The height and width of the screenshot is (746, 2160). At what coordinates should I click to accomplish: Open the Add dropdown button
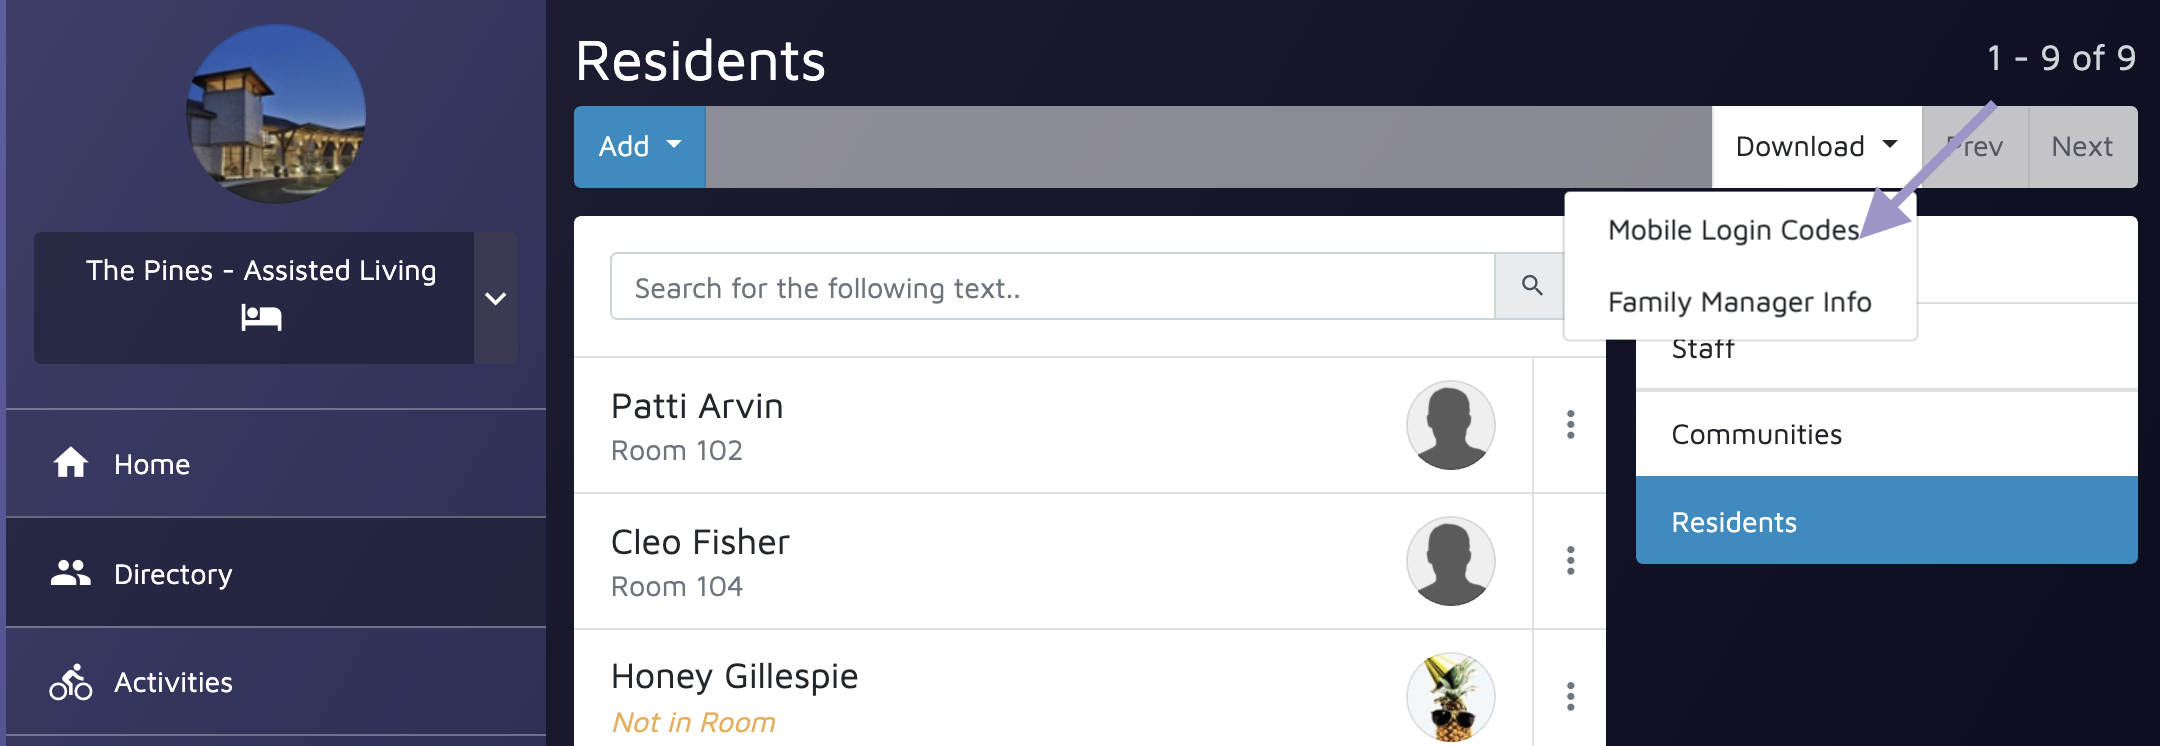tap(640, 147)
